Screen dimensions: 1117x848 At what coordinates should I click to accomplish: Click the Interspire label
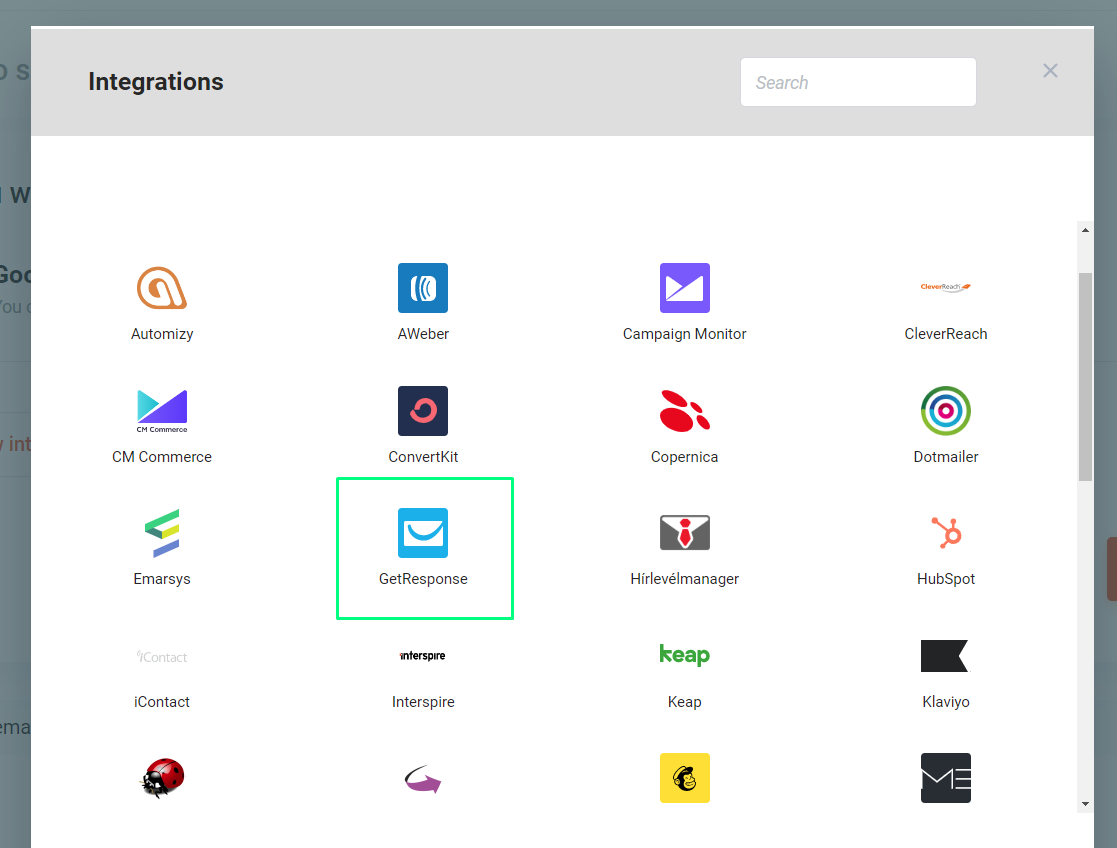click(x=423, y=702)
